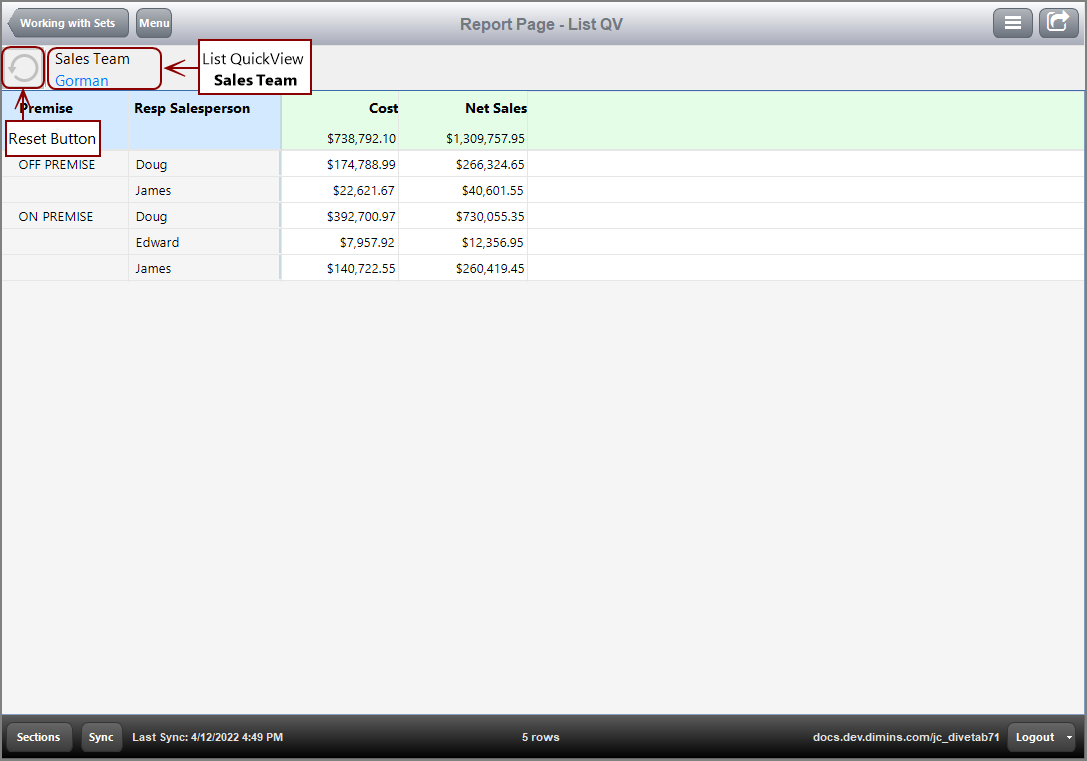Sort by the Cost column header
1087x761 pixels.
click(383, 108)
